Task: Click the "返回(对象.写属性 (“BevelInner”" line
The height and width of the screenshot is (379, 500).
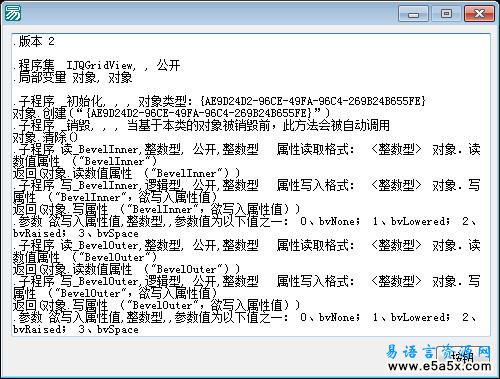Action: (157, 209)
